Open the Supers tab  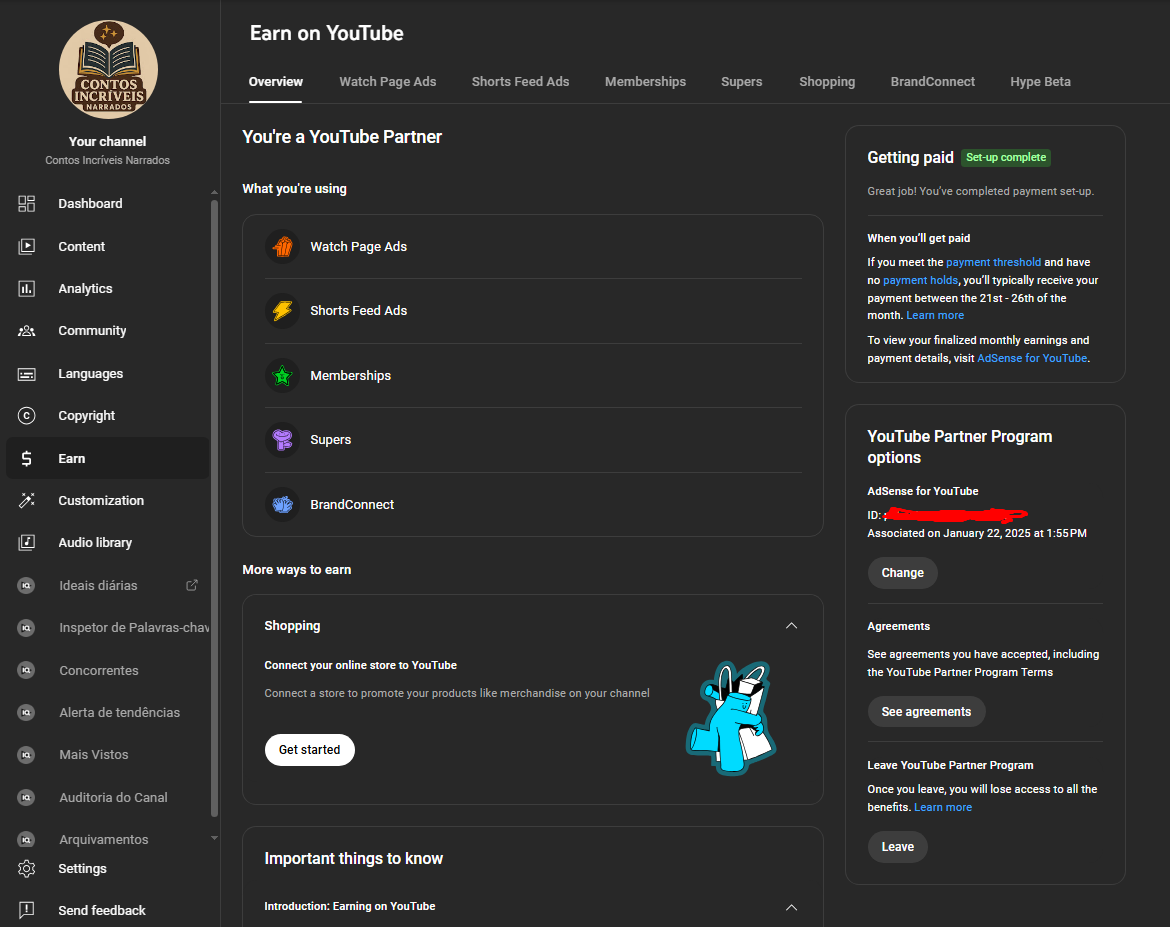[741, 82]
